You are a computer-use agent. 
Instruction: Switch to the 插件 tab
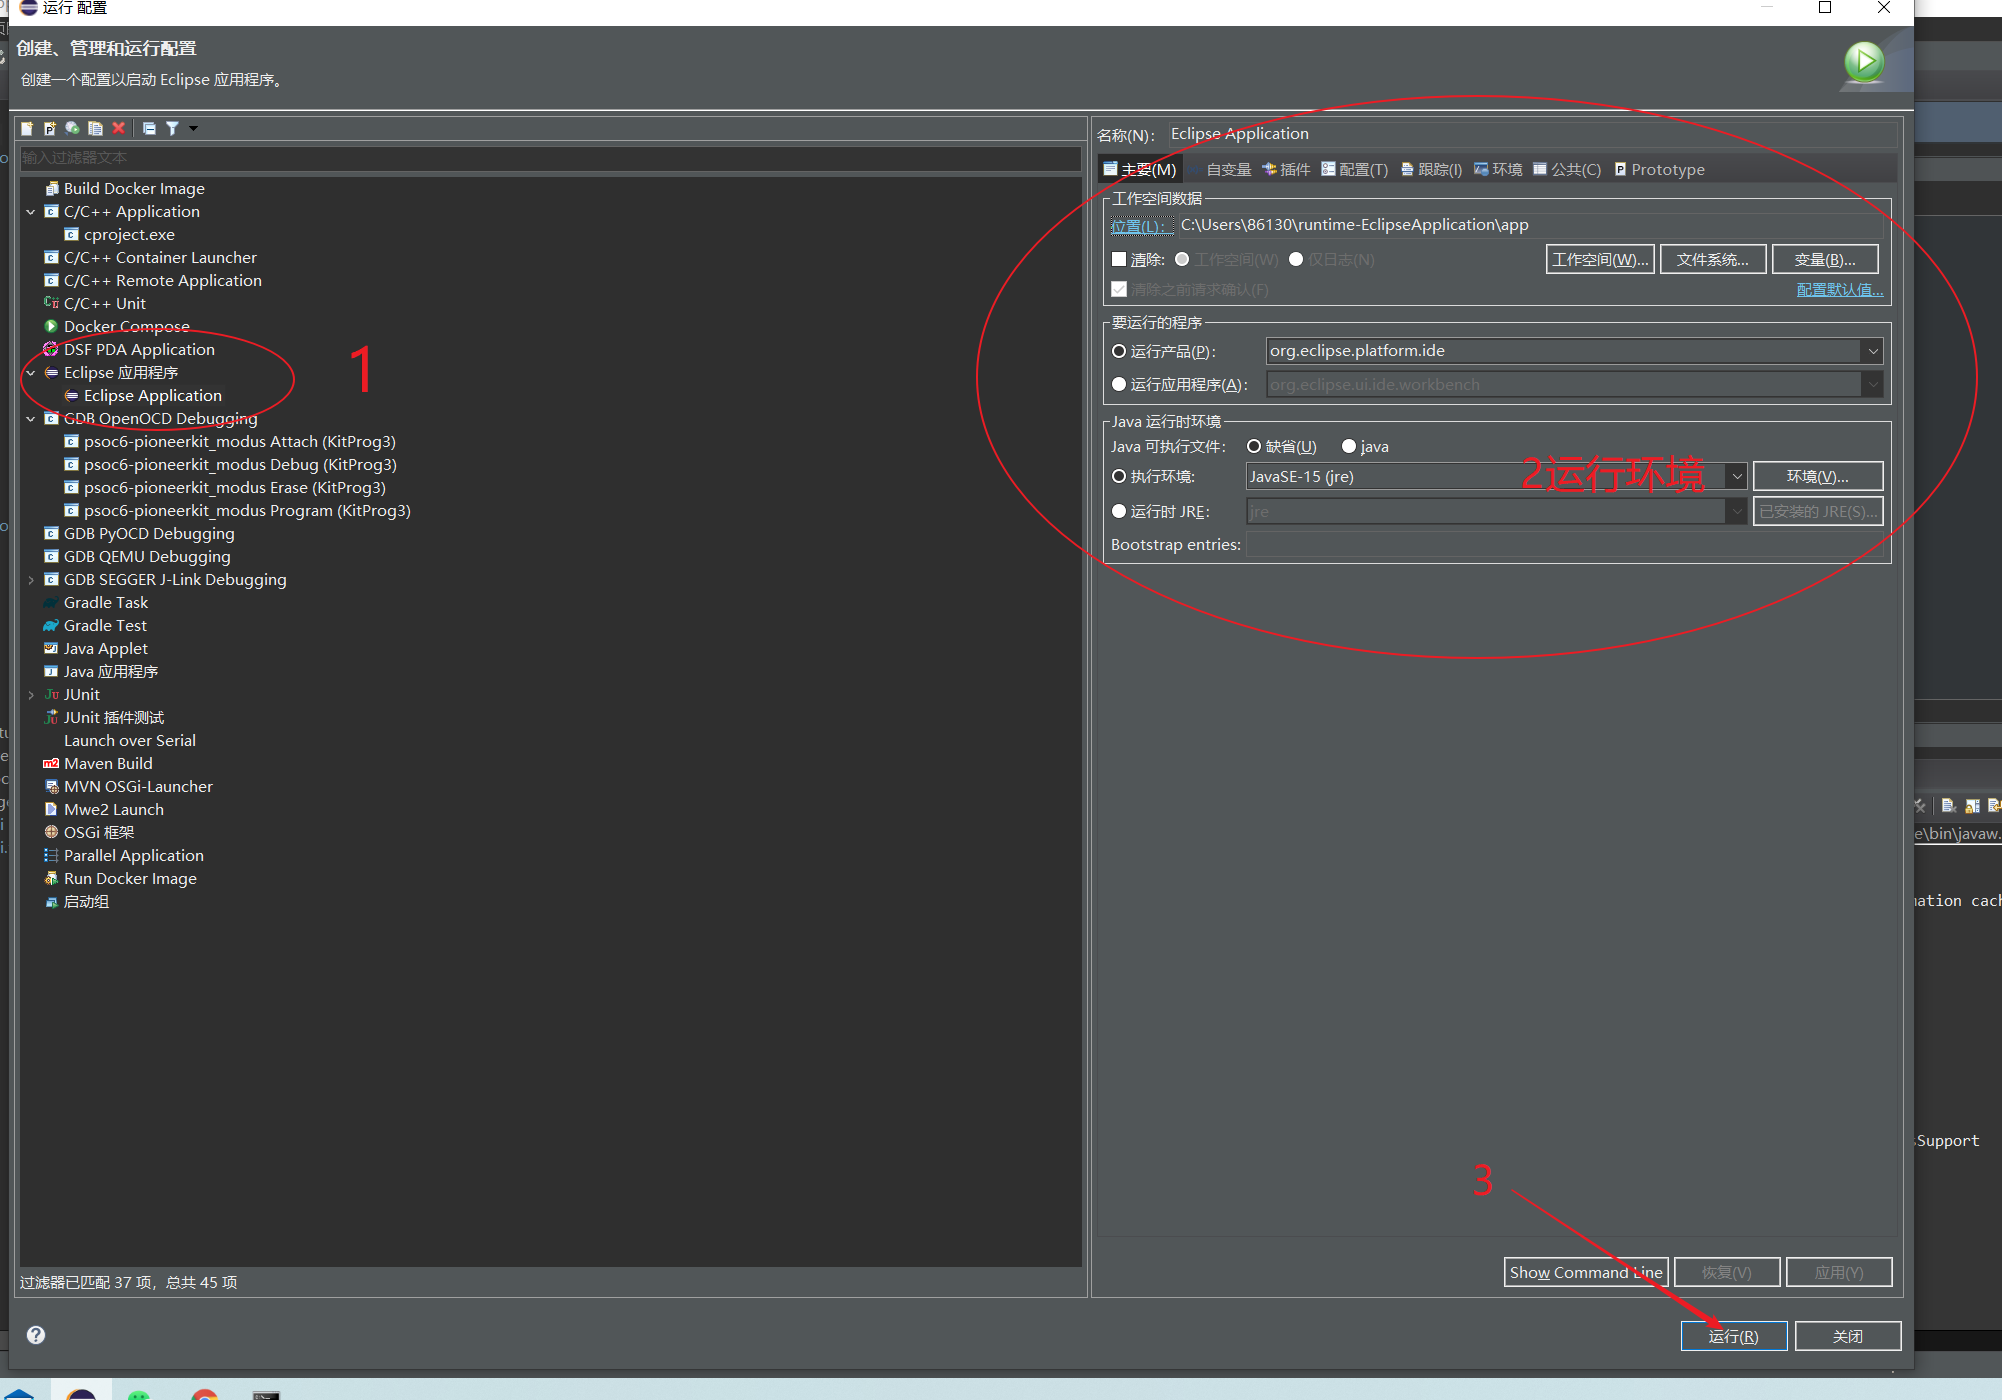(1286, 170)
